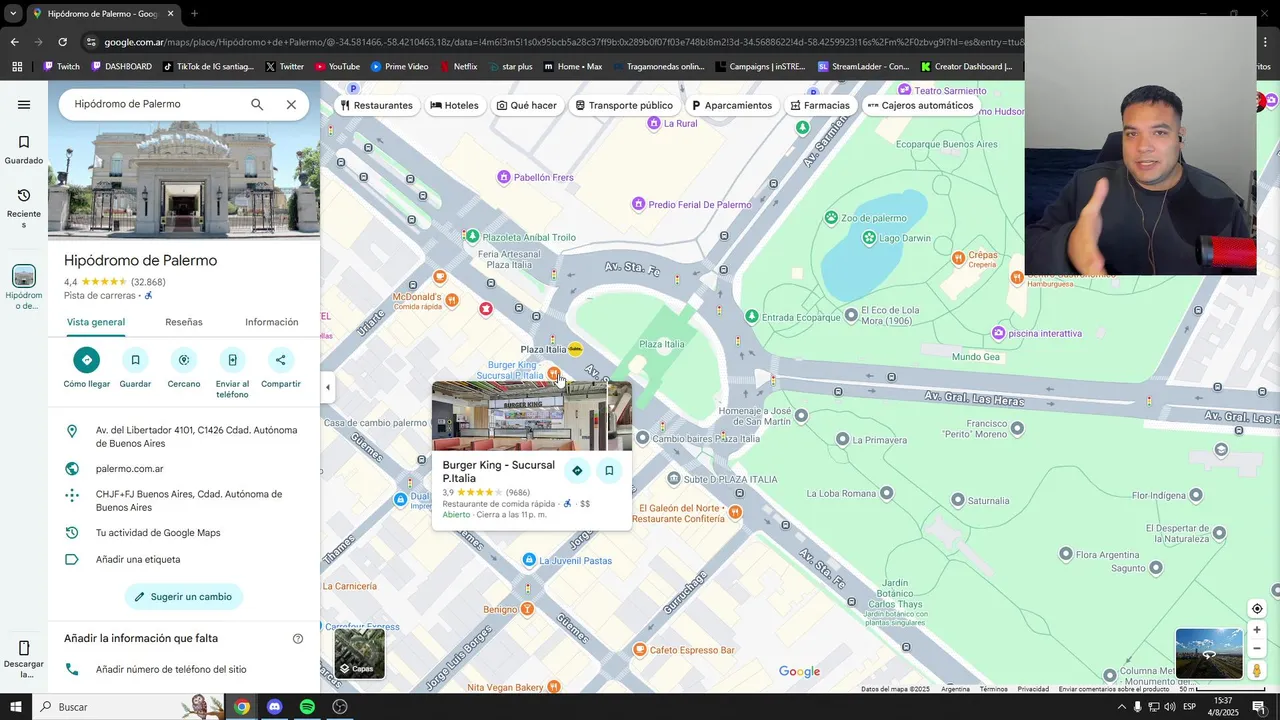The width and height of the screenshot is (1280, 720).
Task: Click the Burger King card photo
Action: 532,416
